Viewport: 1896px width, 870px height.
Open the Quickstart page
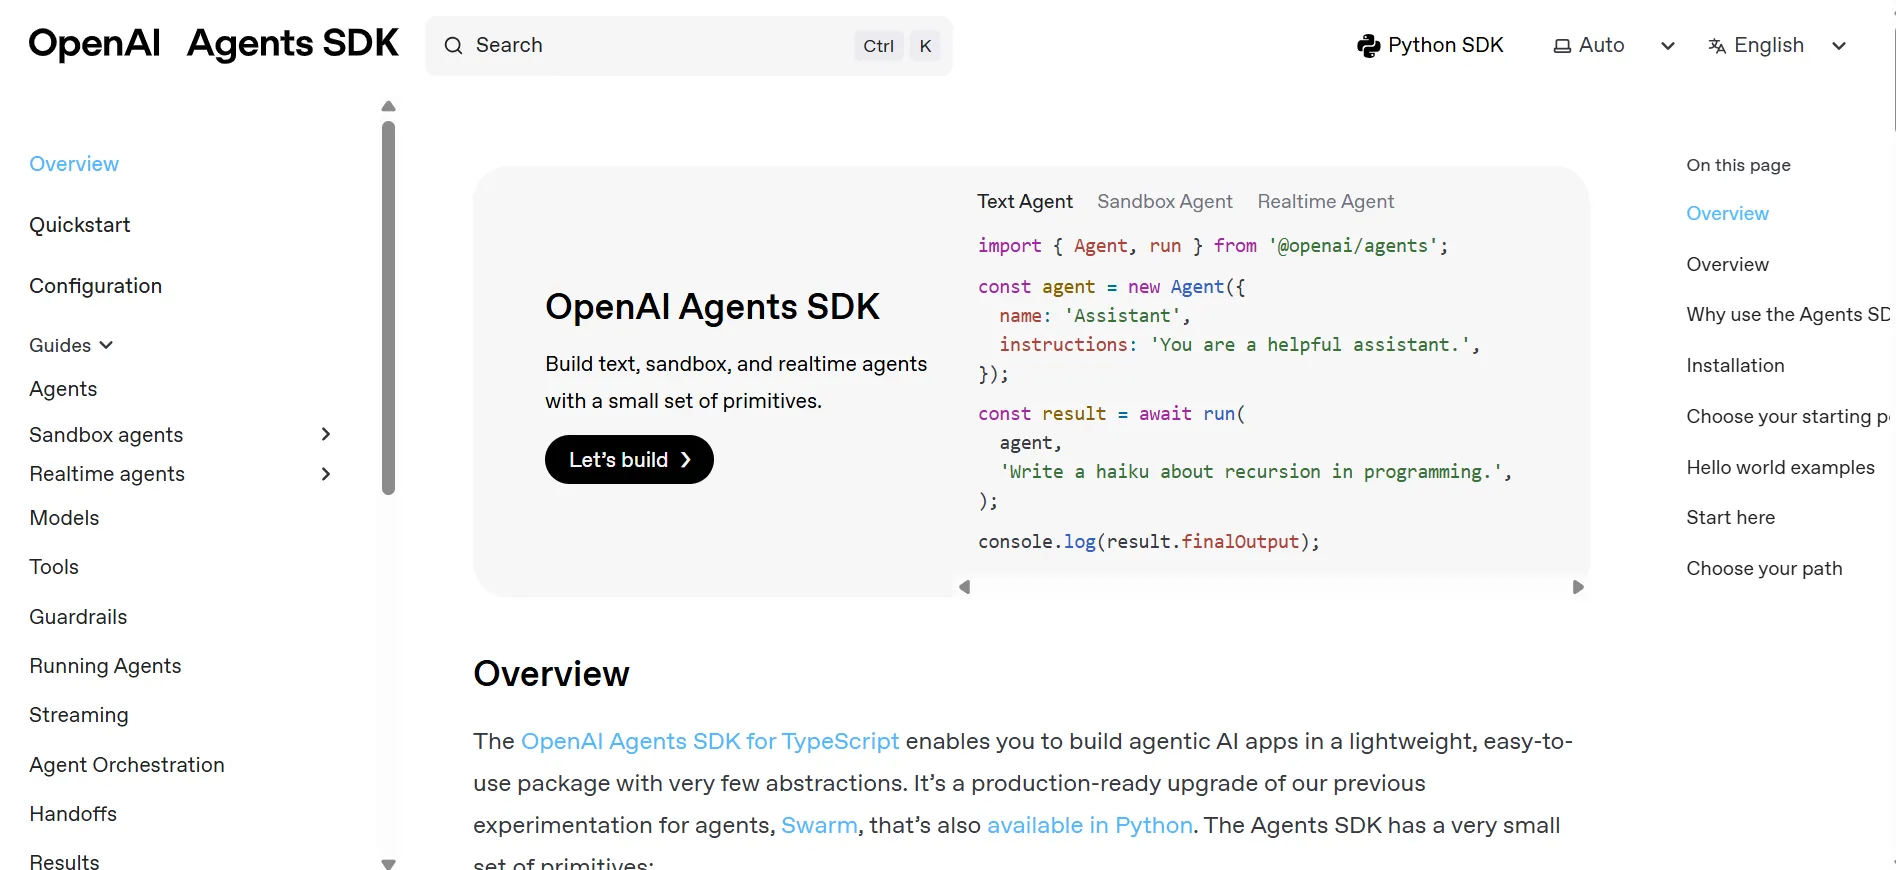[80, 225]
